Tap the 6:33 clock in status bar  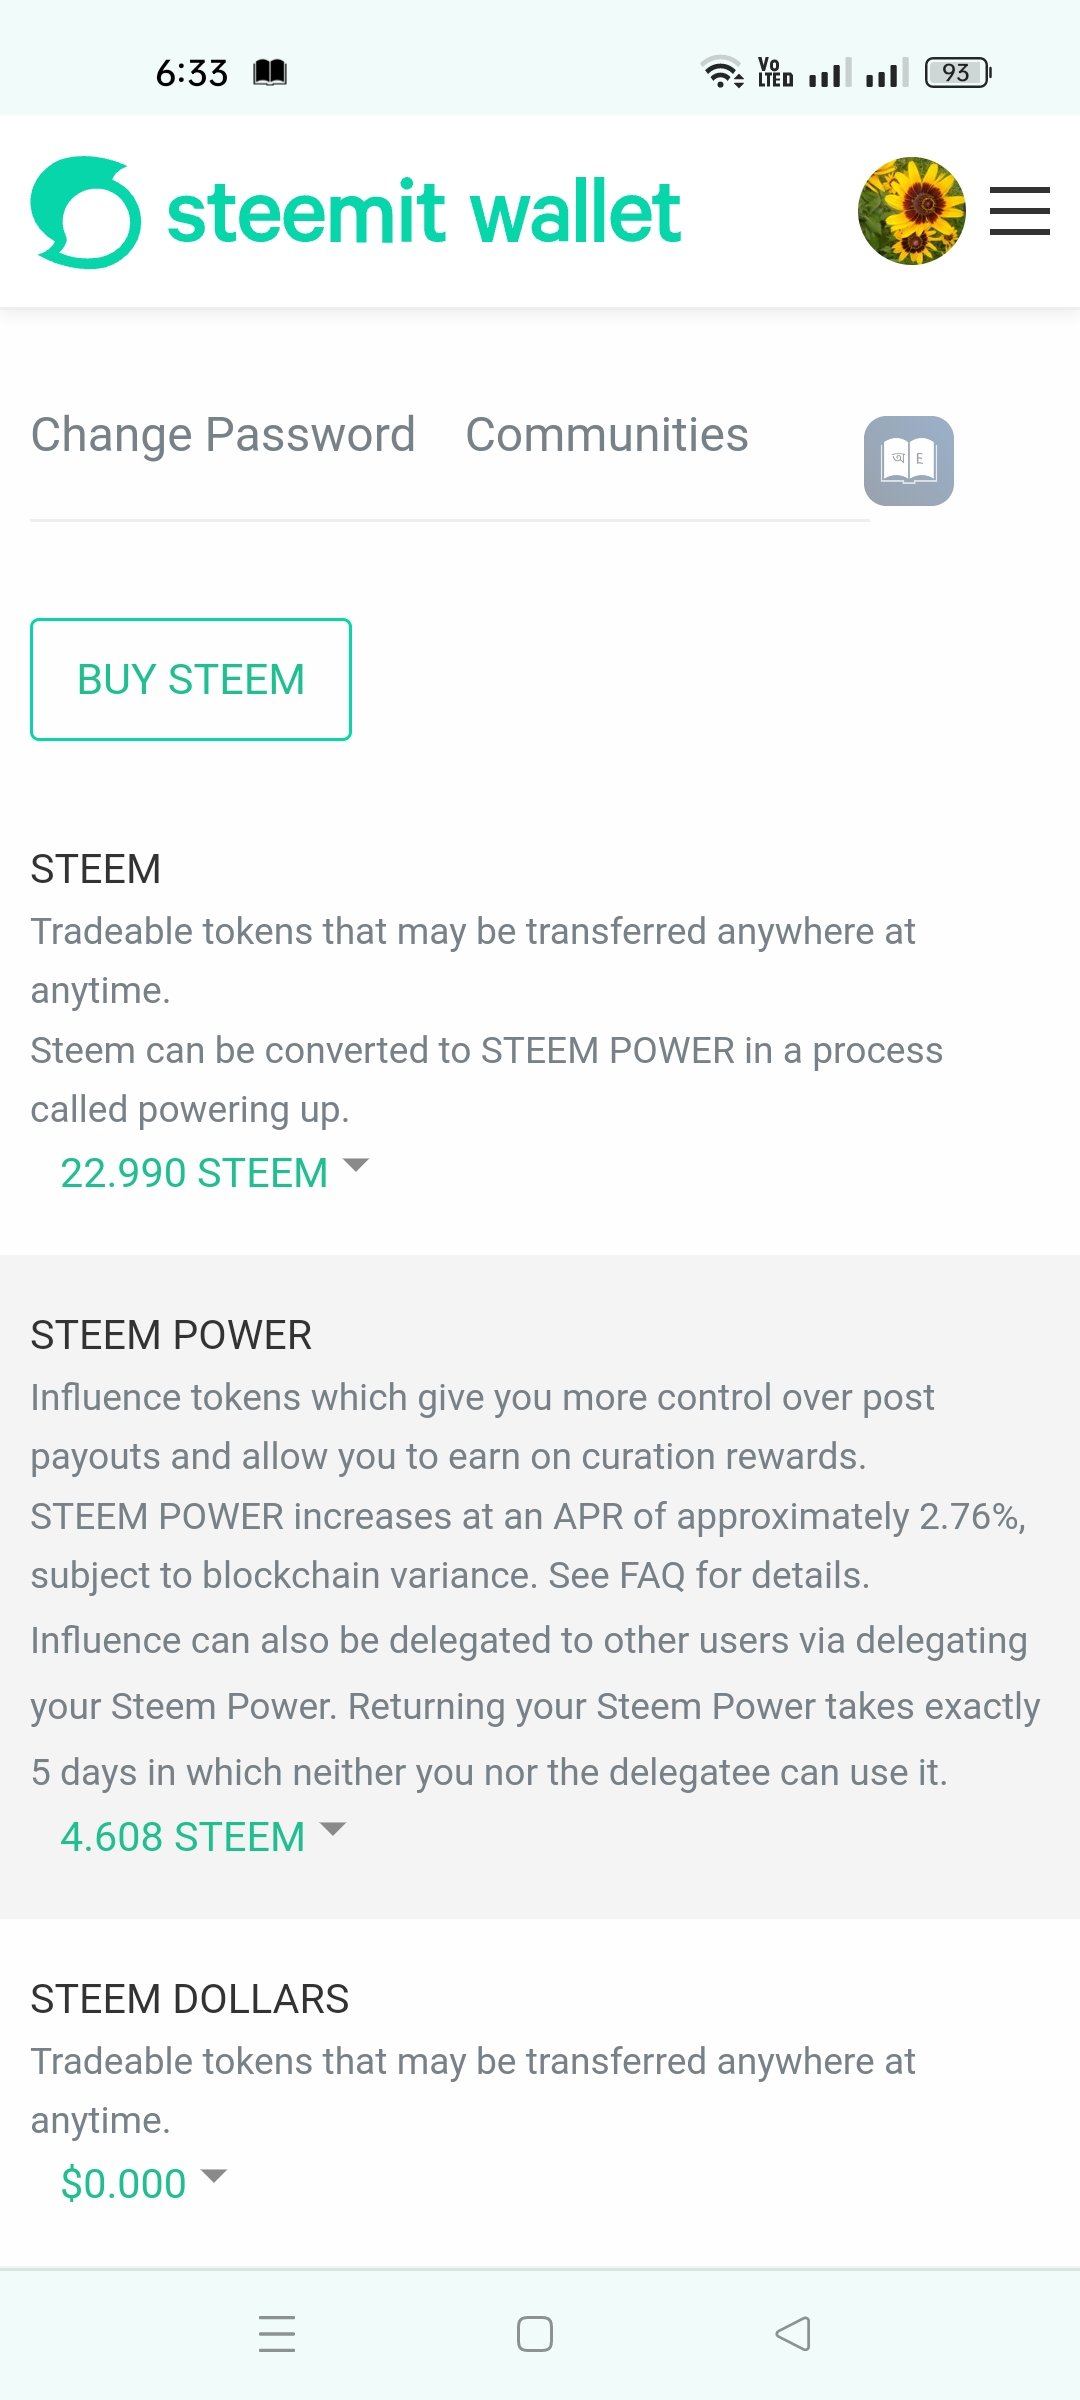[x=192, y=73]
